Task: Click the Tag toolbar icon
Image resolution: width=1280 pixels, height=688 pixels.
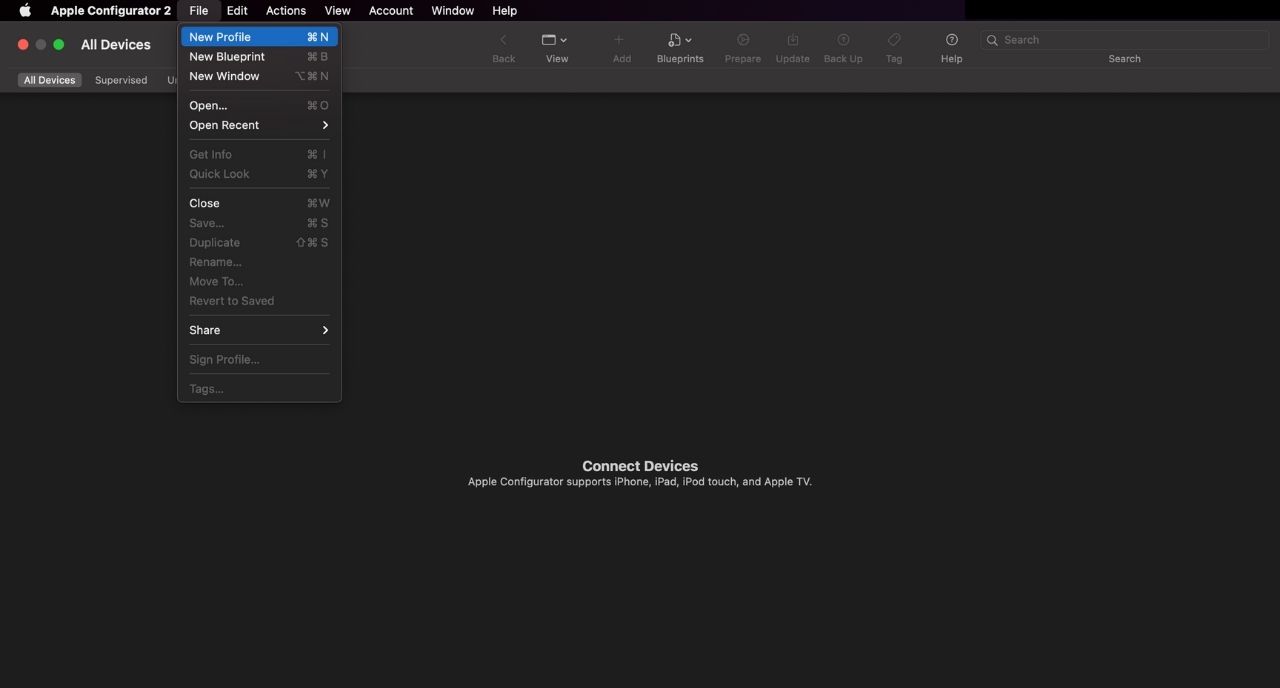Action: [x=894, y=40]
